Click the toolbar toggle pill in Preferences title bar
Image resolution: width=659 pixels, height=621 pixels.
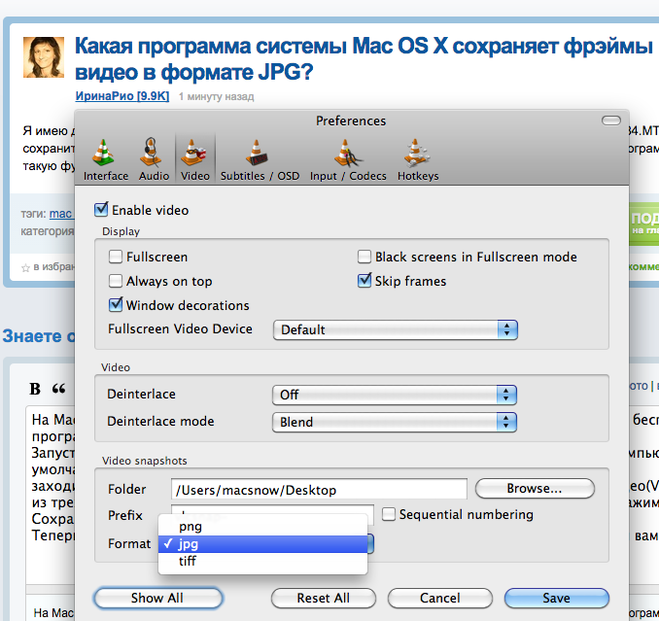[611, 121]
